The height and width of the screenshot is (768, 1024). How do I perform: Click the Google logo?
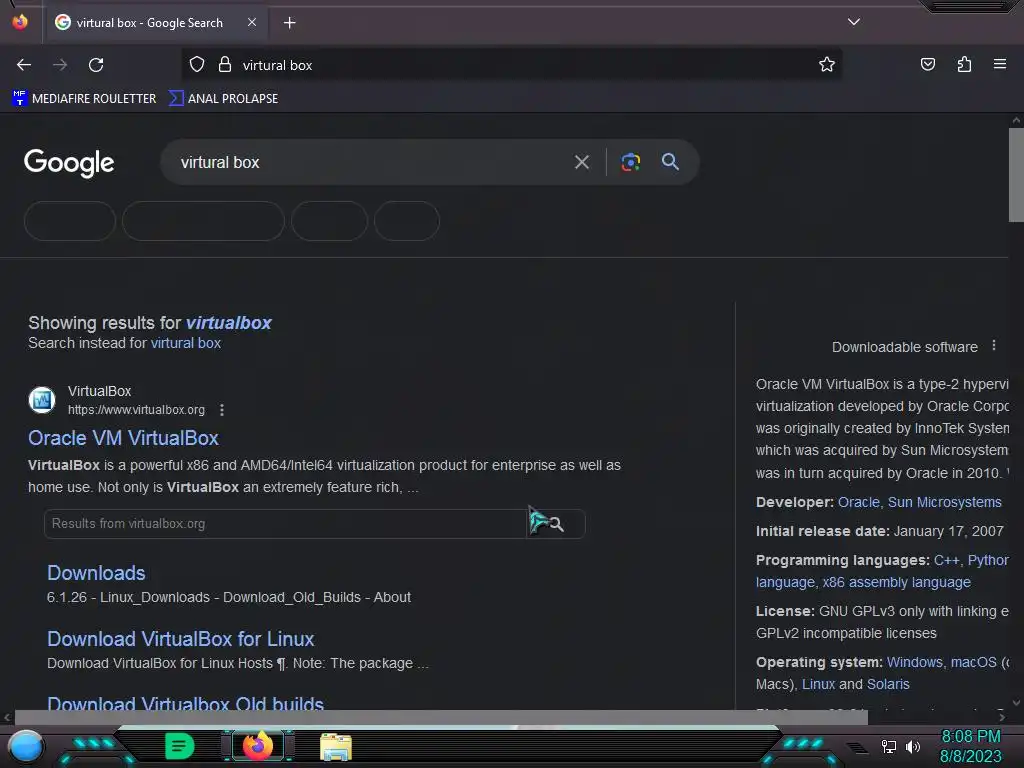pyautogui.click(x=69, y=163)
